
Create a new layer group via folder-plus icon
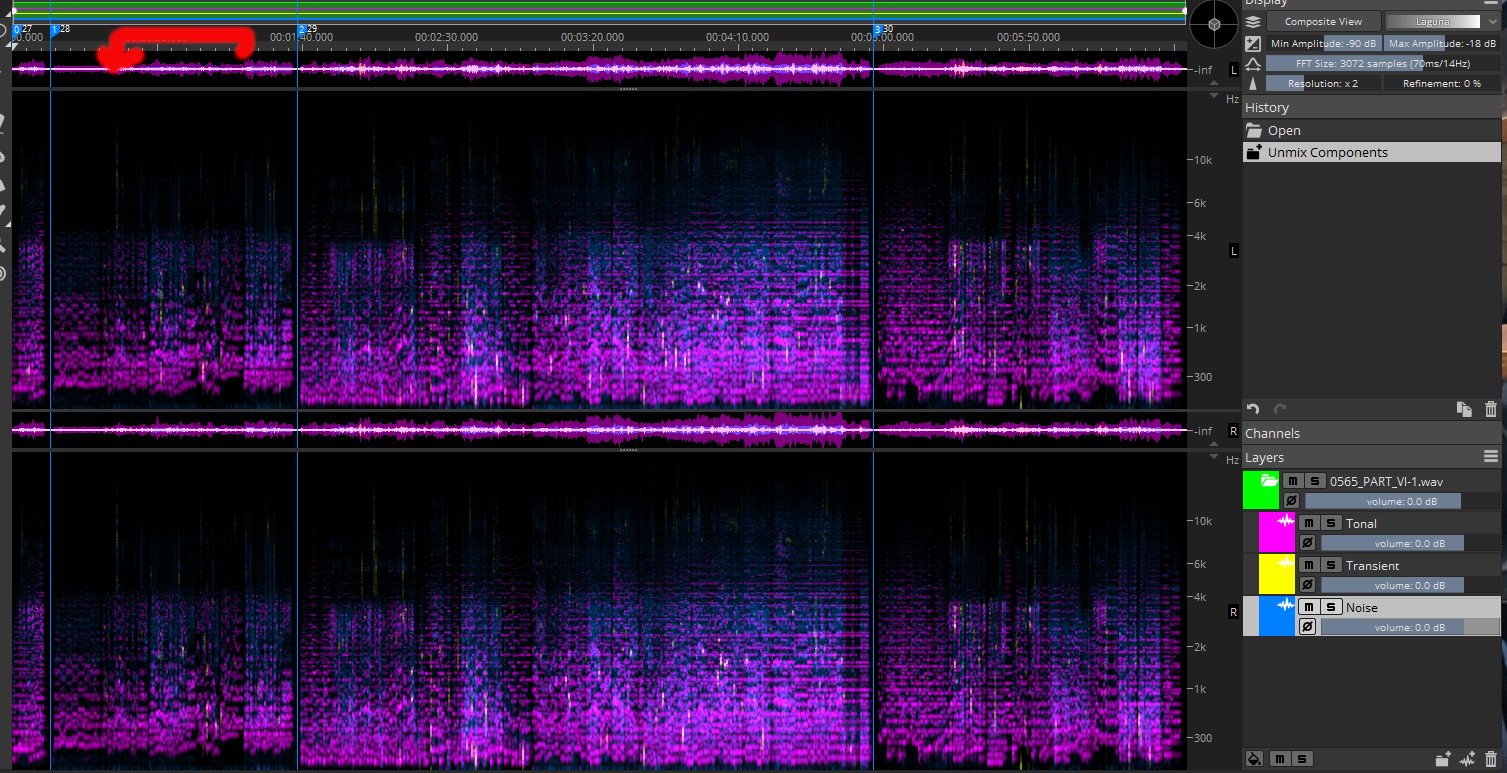pos(1443,759)
